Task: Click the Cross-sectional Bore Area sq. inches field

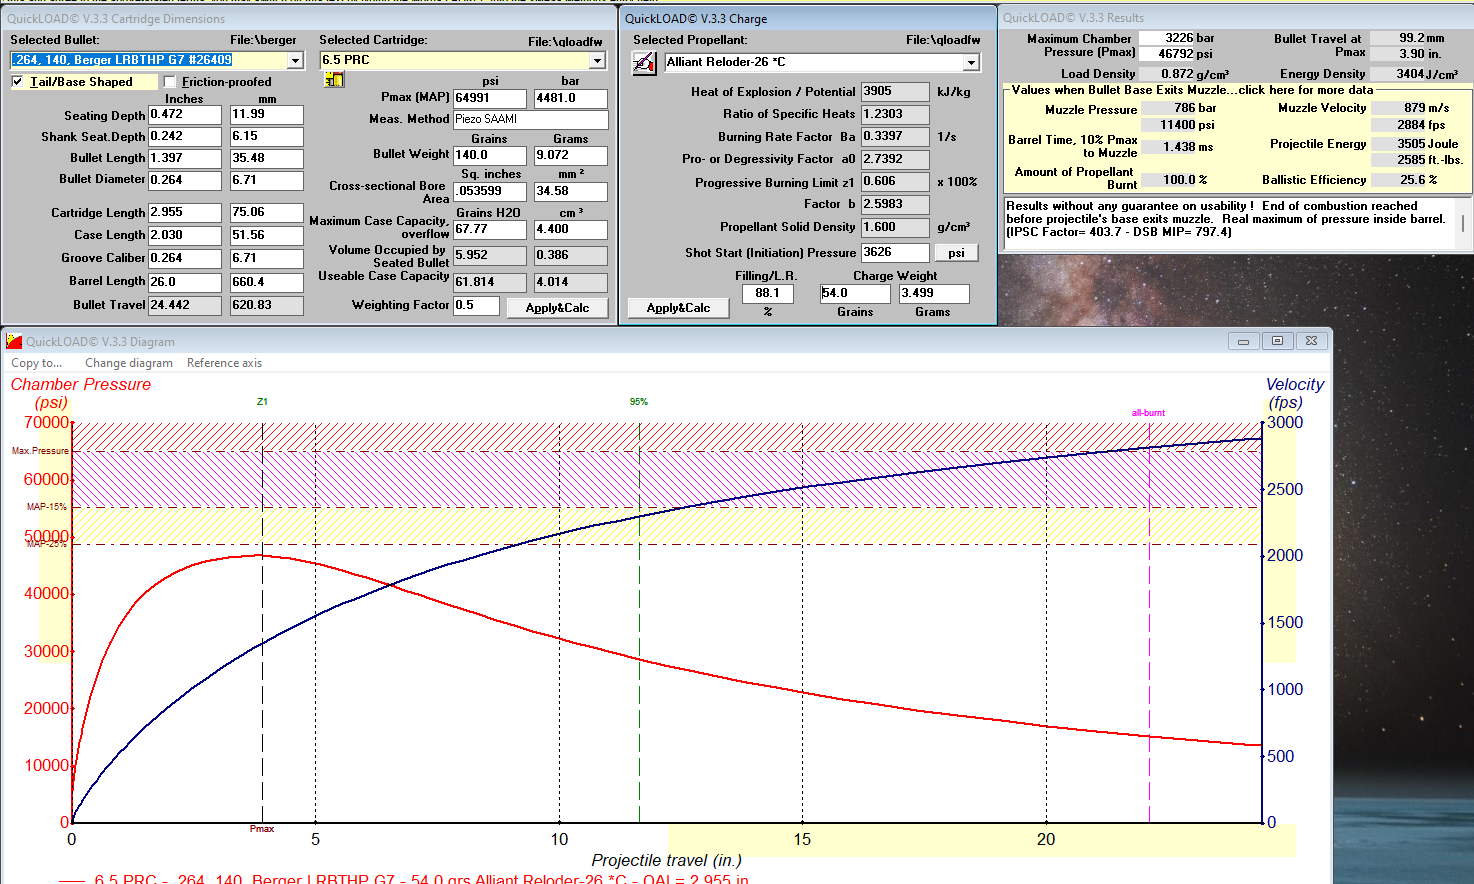Action: [x=489, y=191]
